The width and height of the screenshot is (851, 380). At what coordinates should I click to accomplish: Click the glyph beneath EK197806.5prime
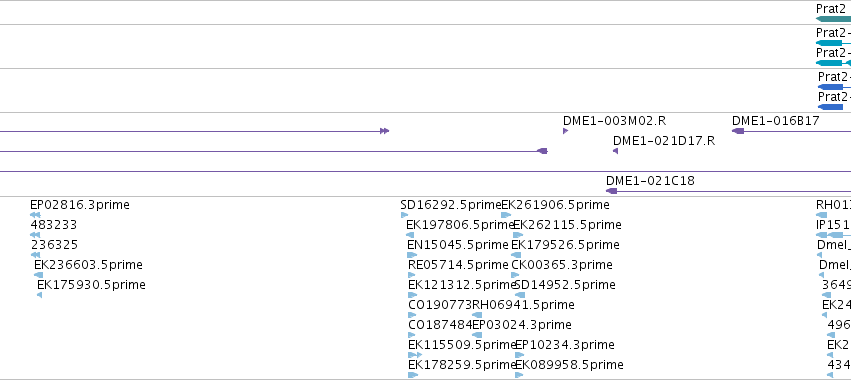point(410,235)
